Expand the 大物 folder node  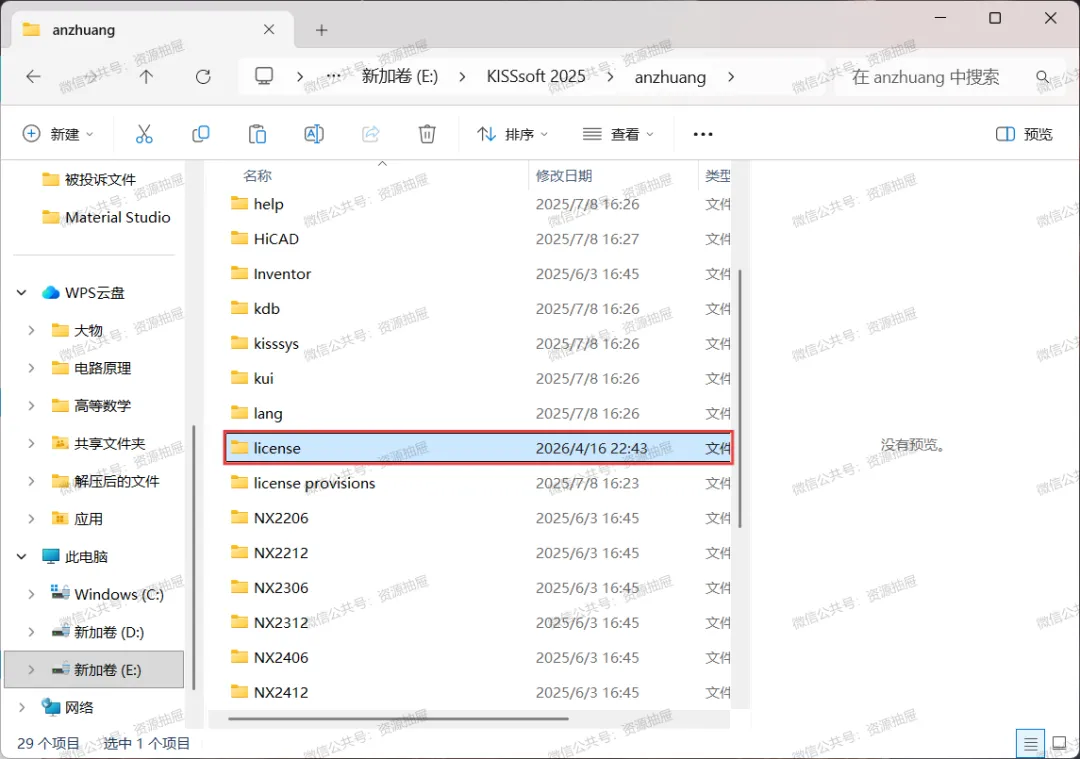point(31,331)
